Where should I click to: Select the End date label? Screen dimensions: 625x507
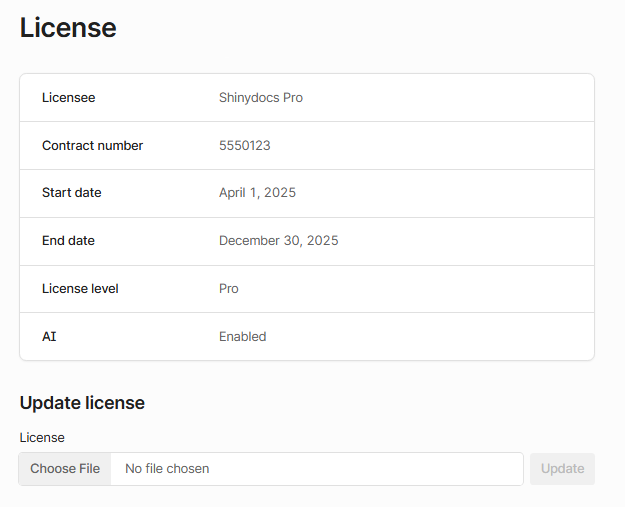click(x=68, y=241)
